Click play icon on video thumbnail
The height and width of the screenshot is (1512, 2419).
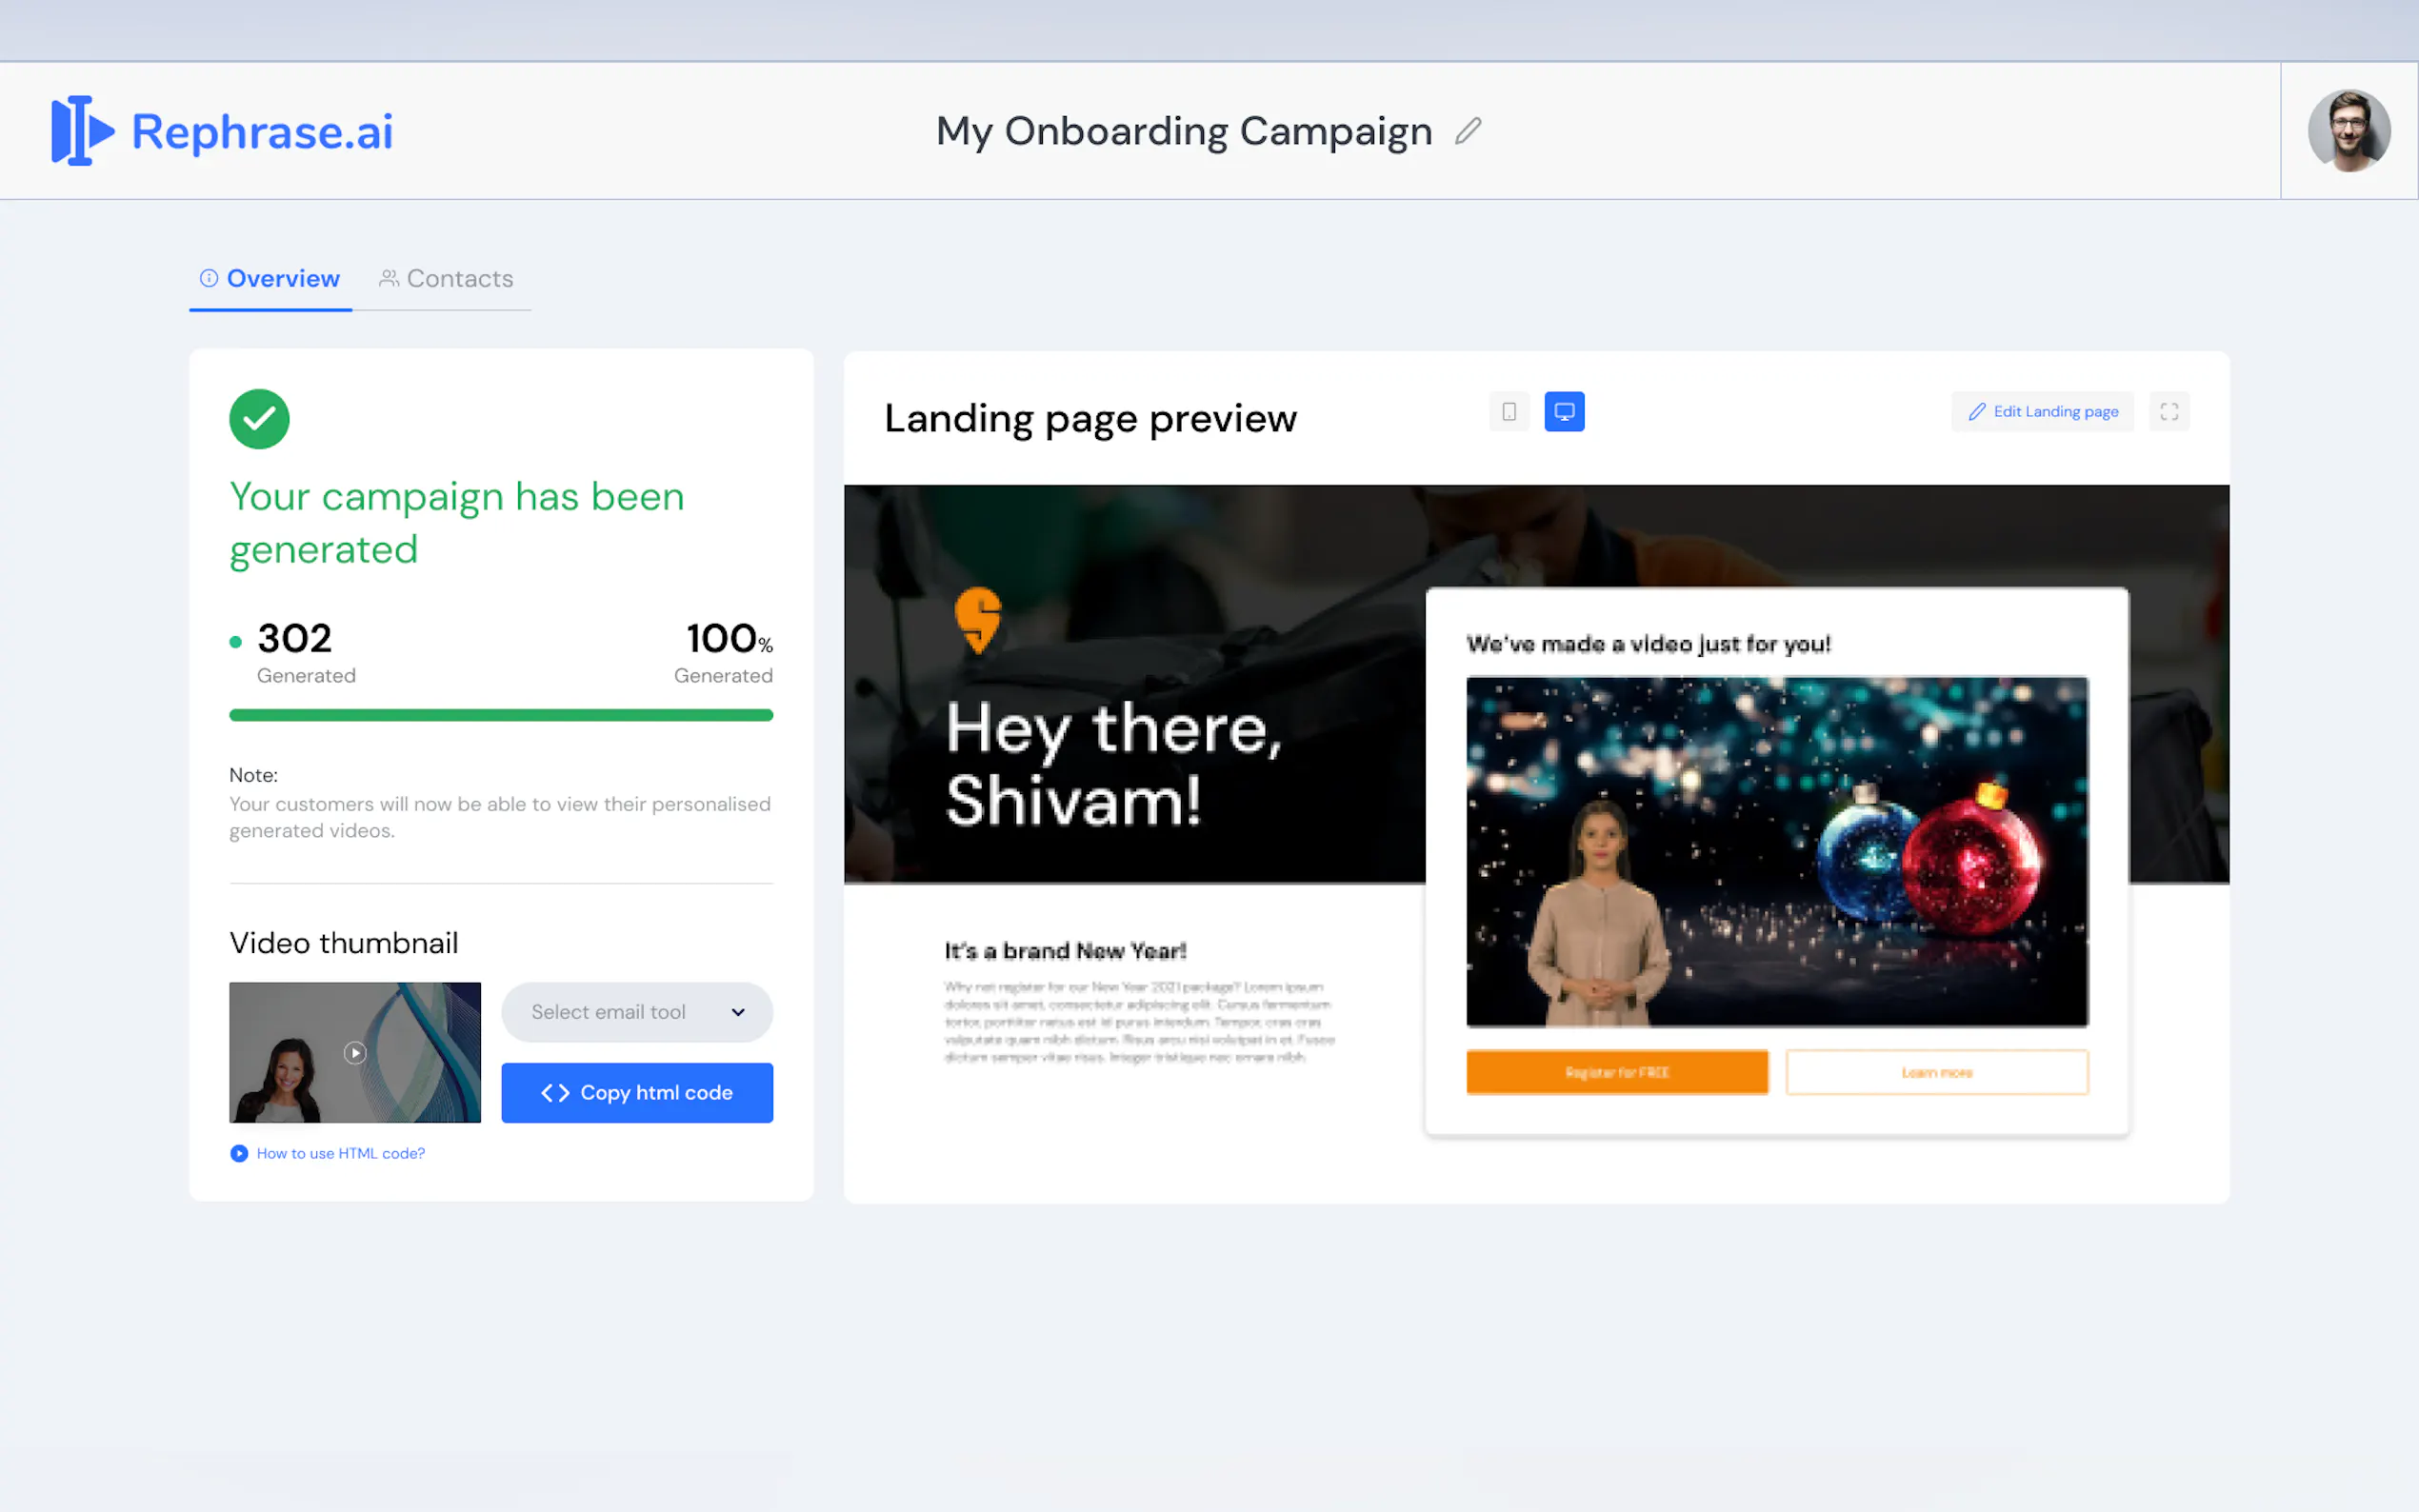(x=355, y=1052)
